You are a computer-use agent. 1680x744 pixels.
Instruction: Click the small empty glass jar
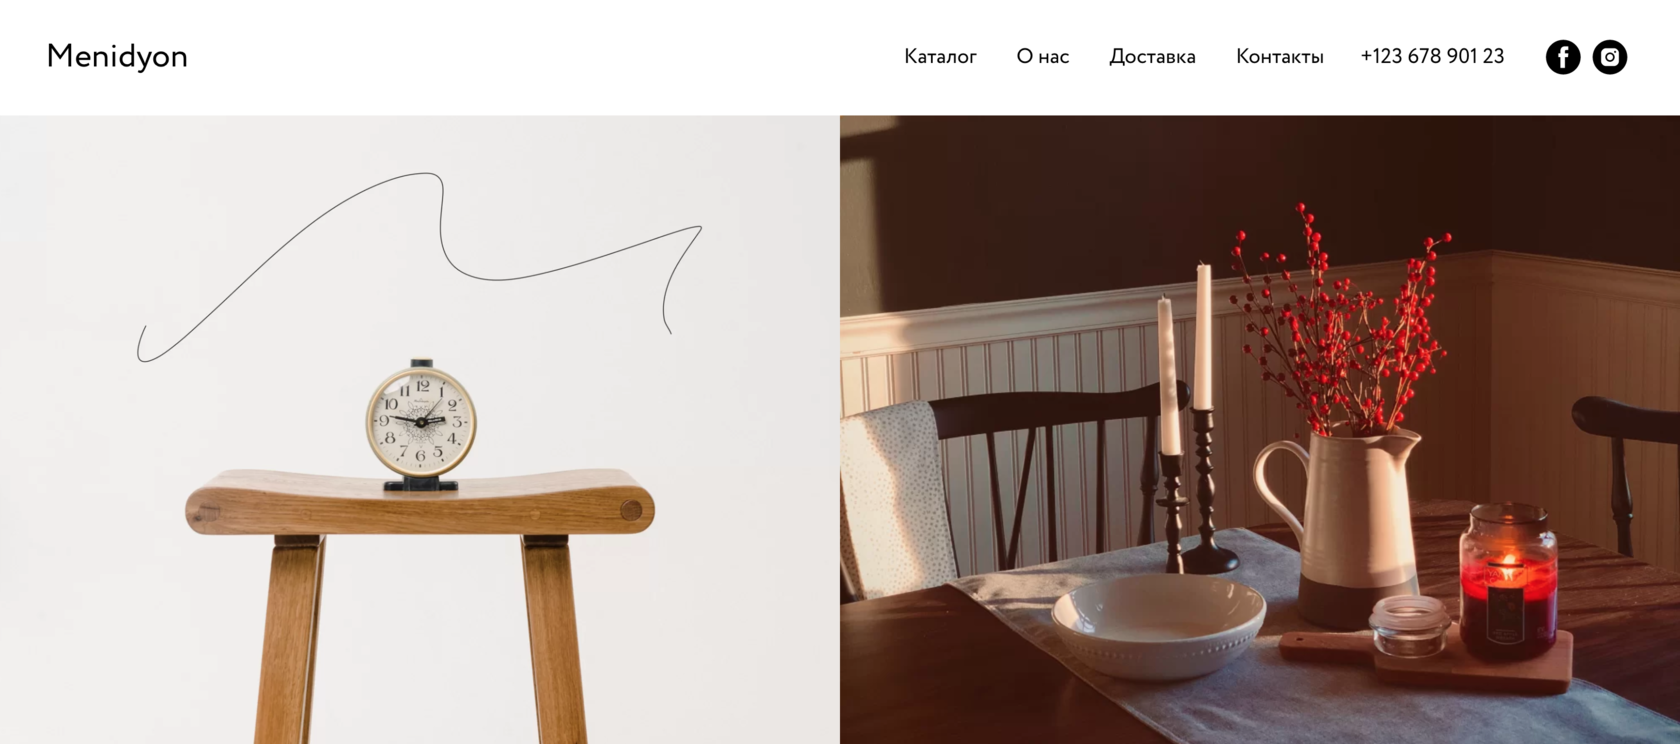coord(1410,625)
